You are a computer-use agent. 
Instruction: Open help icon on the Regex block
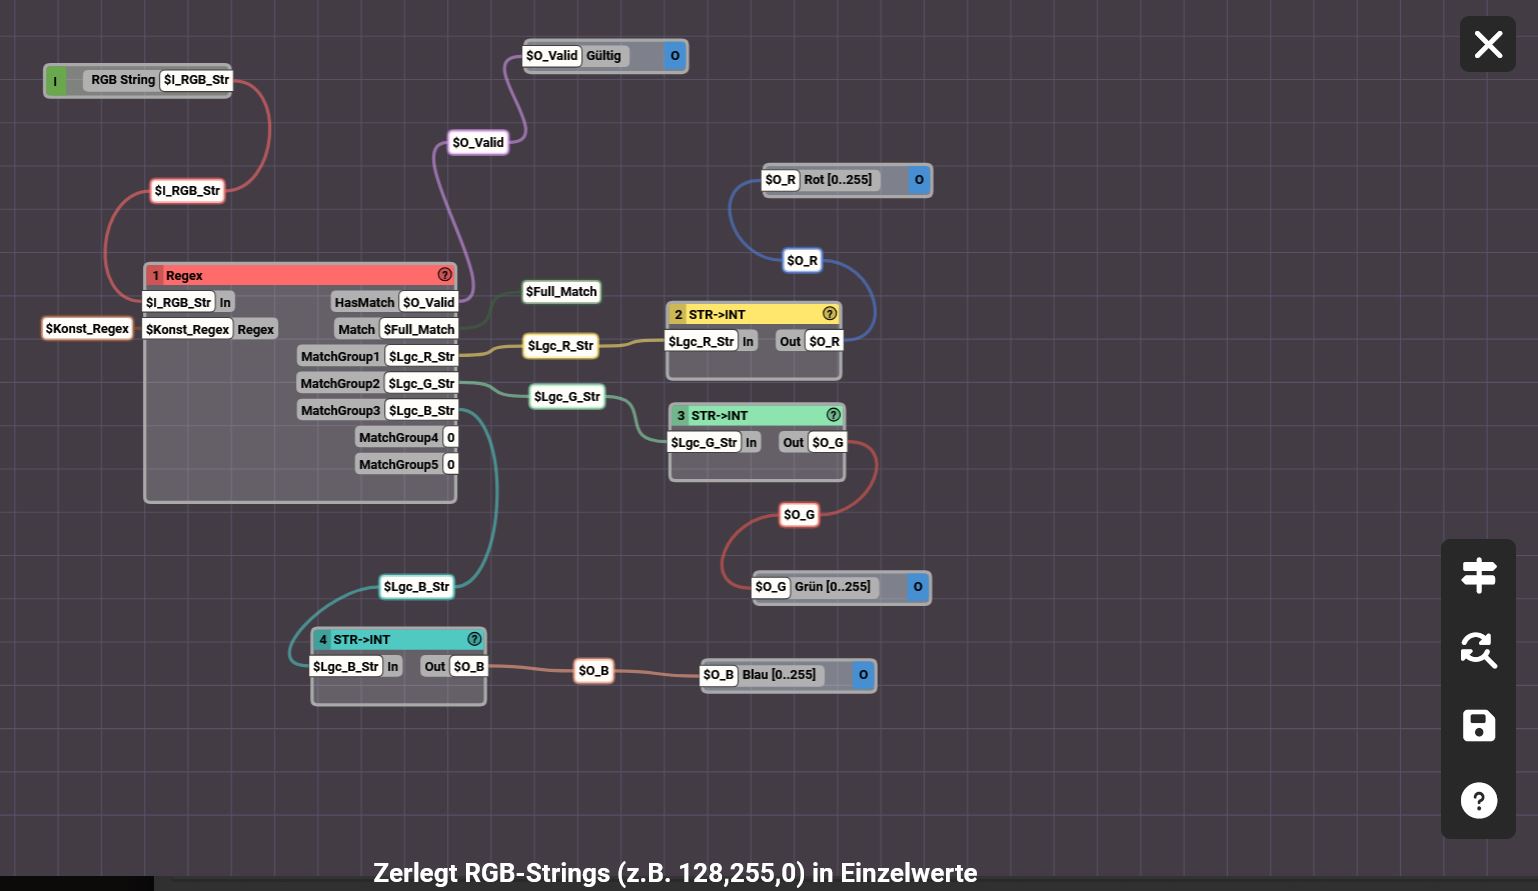tap(445, 275)
